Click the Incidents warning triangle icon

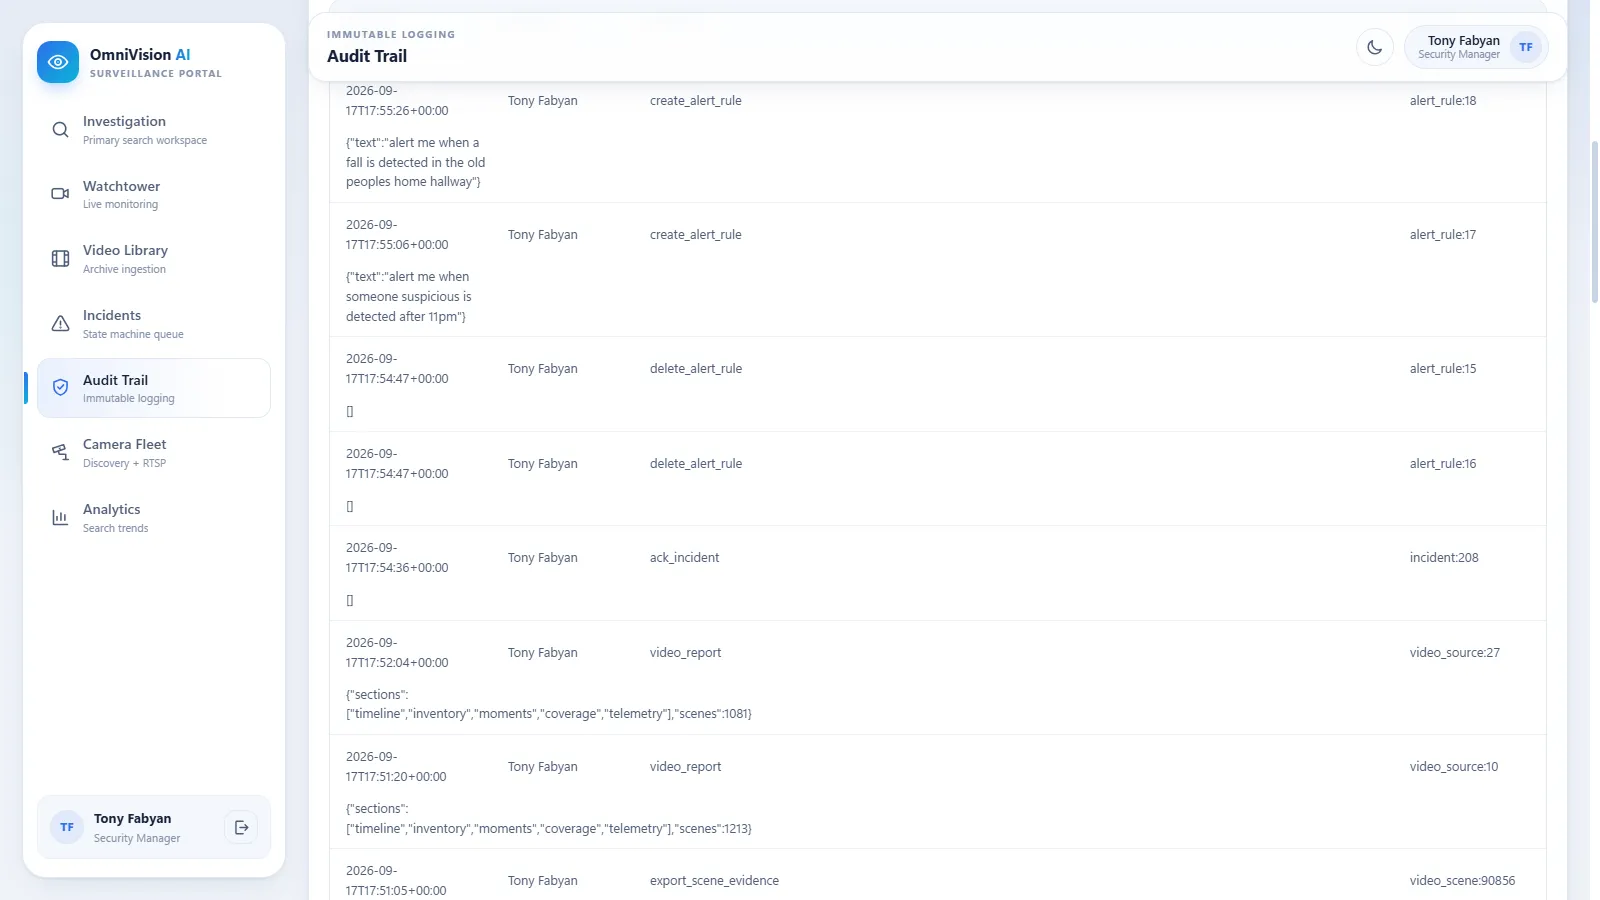pyautogui.click(x=60, y=324)
